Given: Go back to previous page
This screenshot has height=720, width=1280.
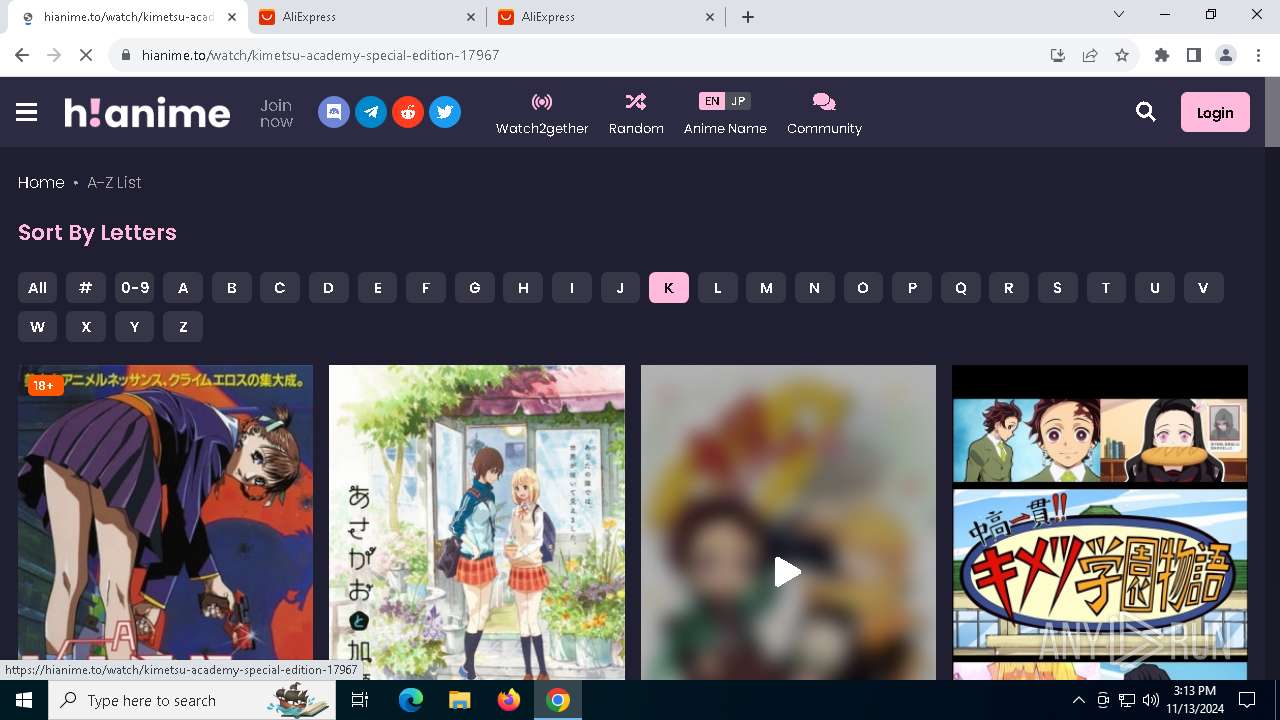Looking at the screenshot, I should point(22,55).
